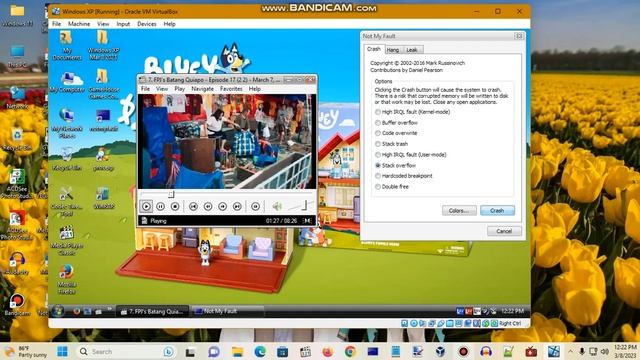Open Firefox from Windows taskbar
The height and width of the screenshot is (360, 640).
(x=327, y=351)
